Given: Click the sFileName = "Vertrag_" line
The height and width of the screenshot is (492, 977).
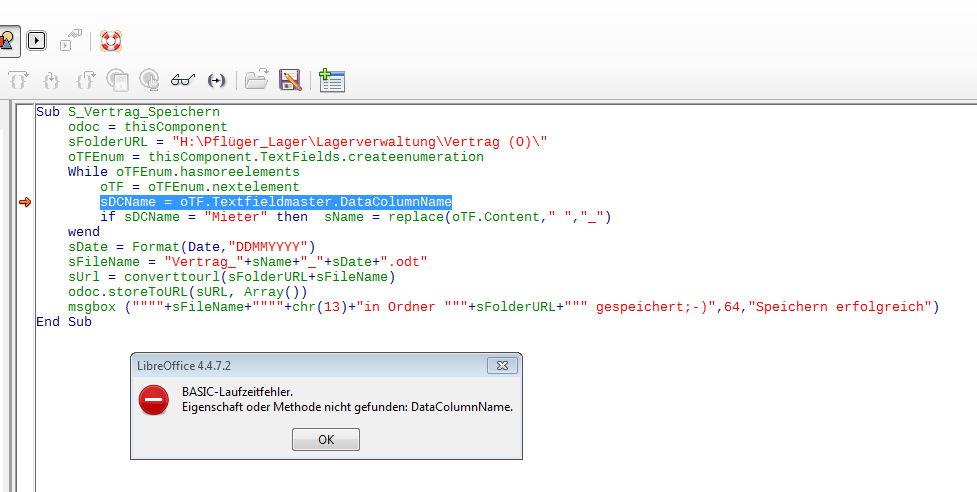Looking at the screenshot, I should [x=248, y=262].
